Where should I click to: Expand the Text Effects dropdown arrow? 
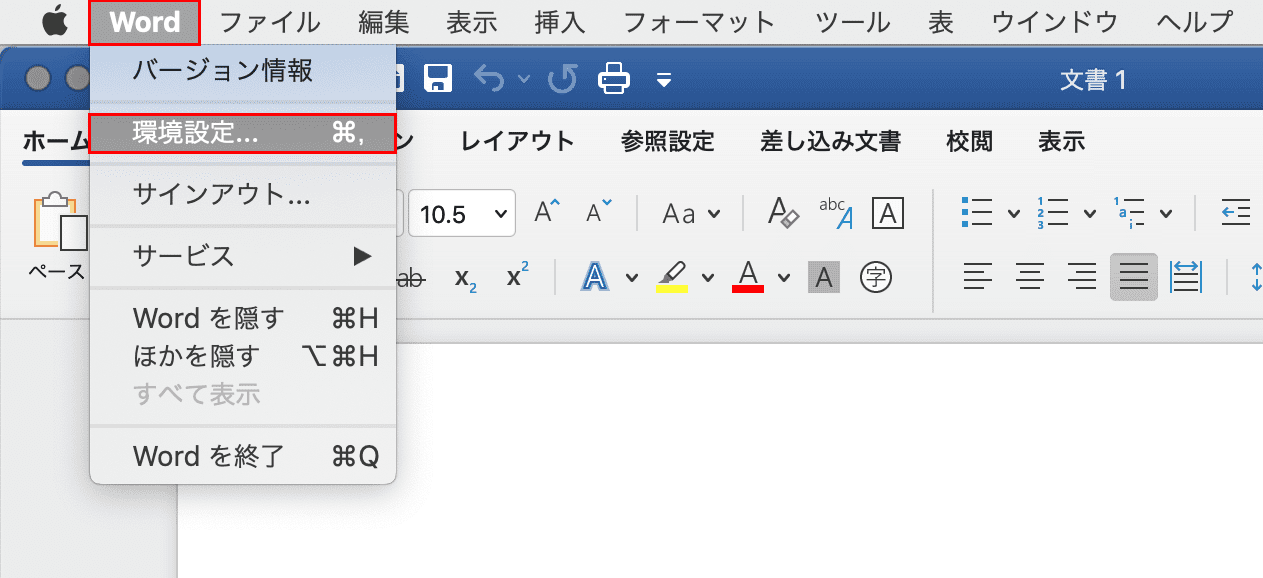pos(632,278)
